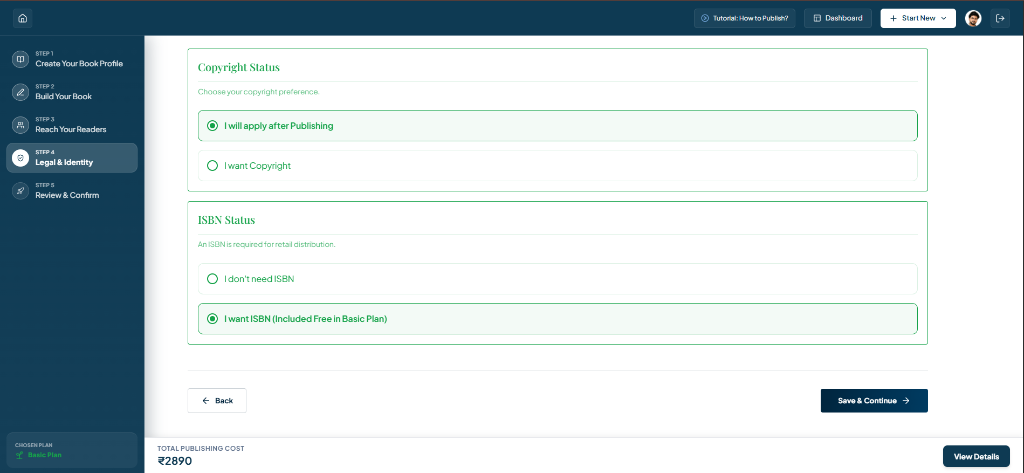
Task: Open Create Your Book Profile step
Action: pos(72,59)
